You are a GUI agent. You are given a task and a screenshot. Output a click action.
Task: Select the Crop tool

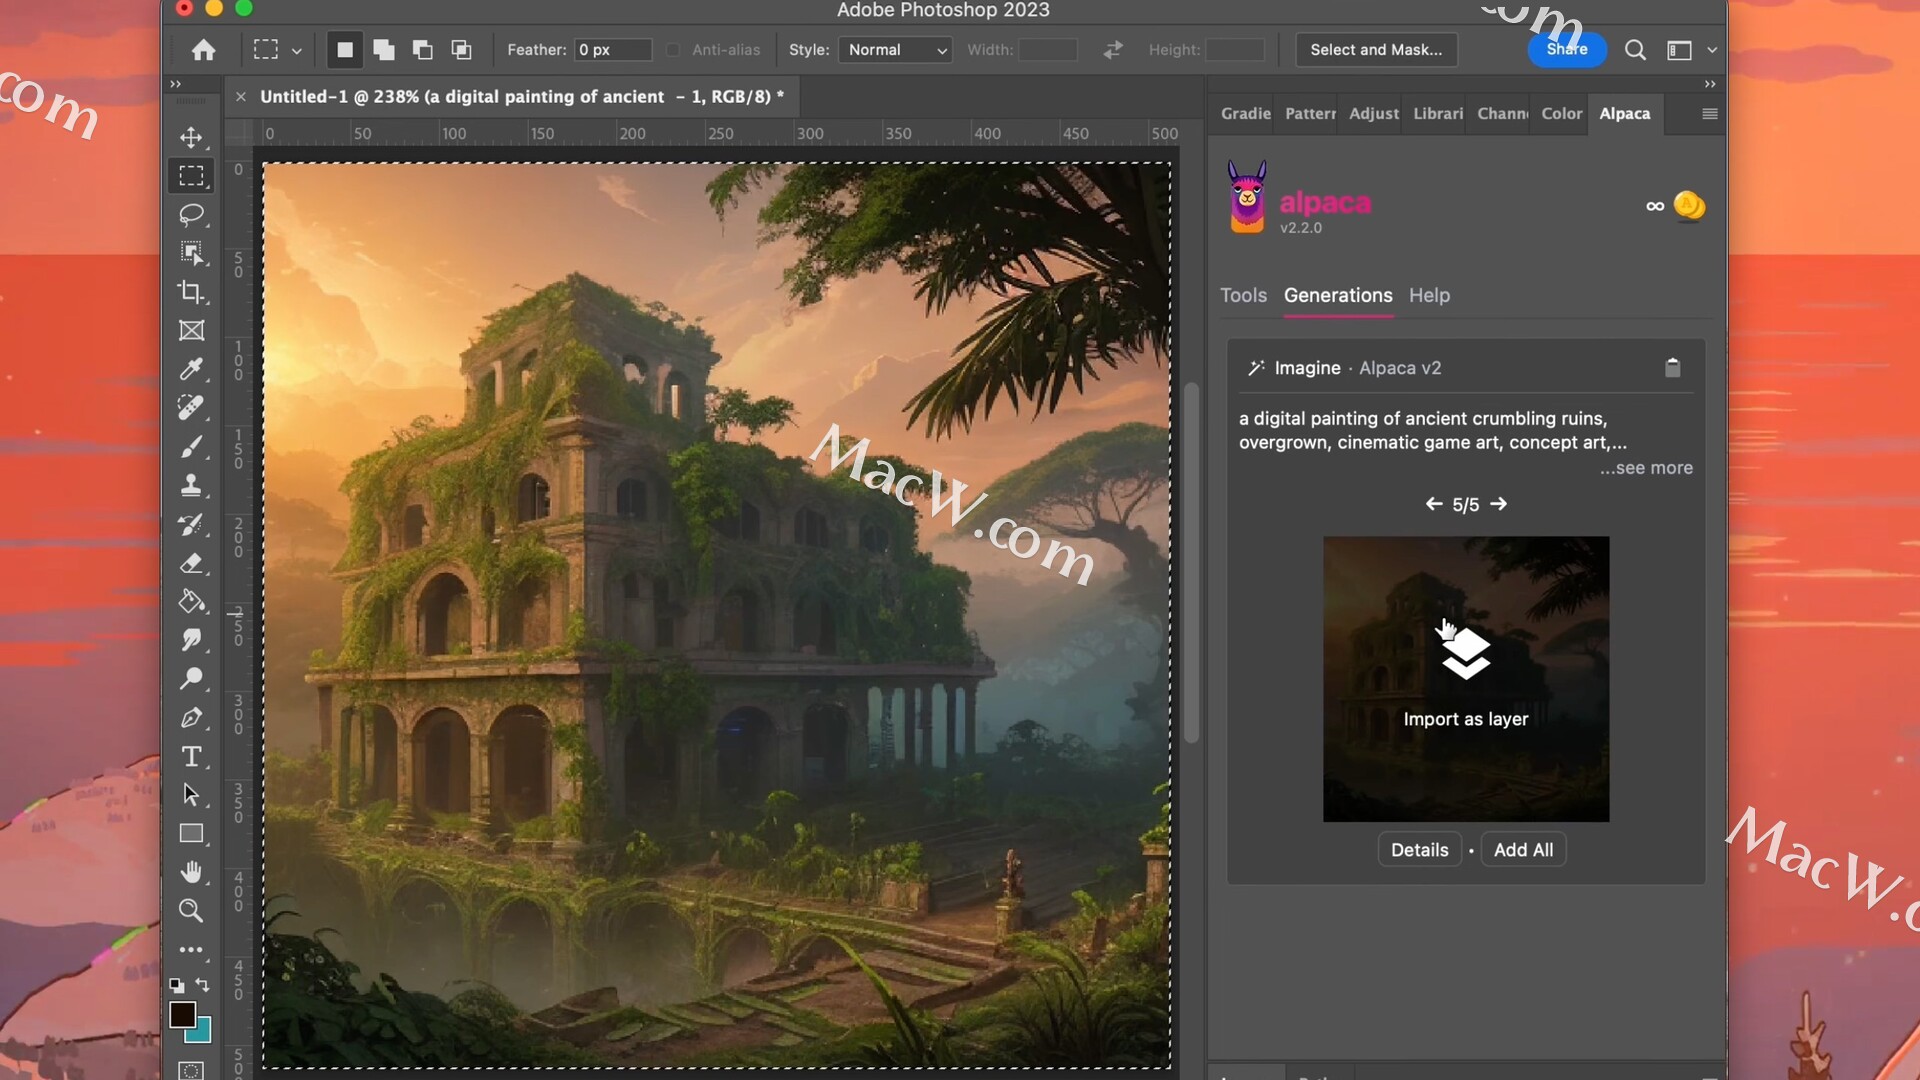191,292
